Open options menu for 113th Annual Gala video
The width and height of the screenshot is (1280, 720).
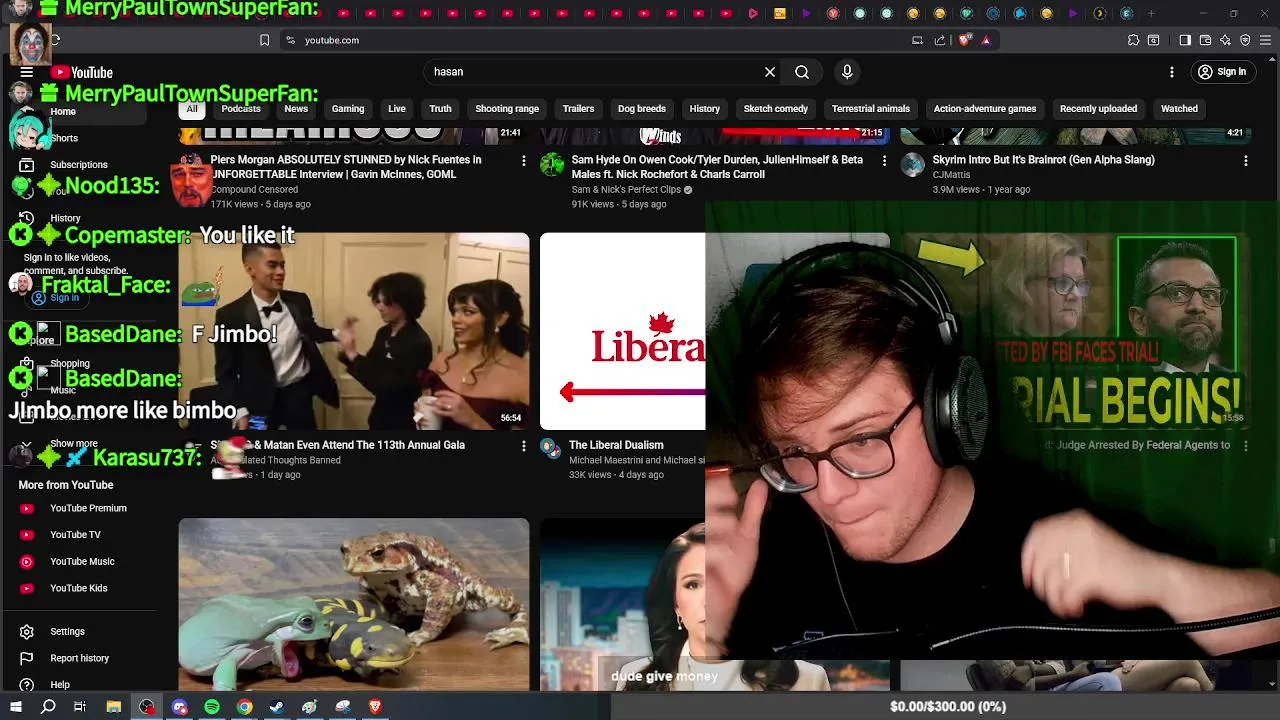coord(523,446)
